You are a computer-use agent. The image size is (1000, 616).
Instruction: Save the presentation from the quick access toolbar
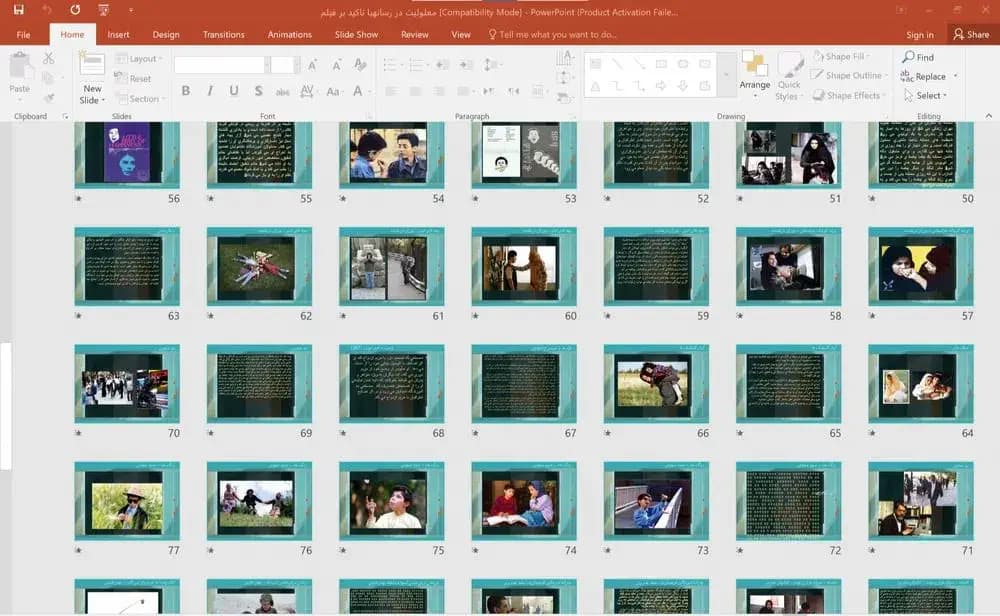(x=18, y=10)
